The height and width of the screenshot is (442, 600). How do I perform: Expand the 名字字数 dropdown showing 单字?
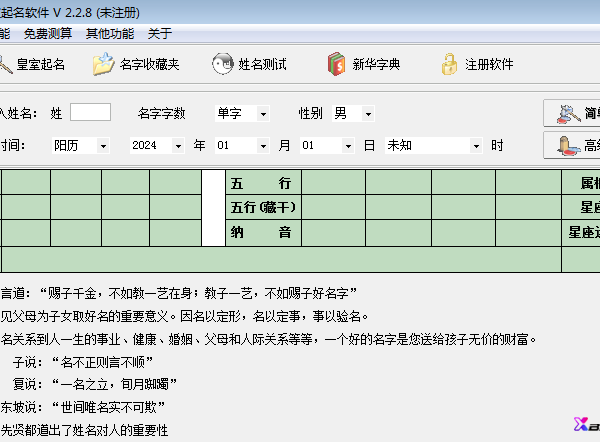(263, 114)
